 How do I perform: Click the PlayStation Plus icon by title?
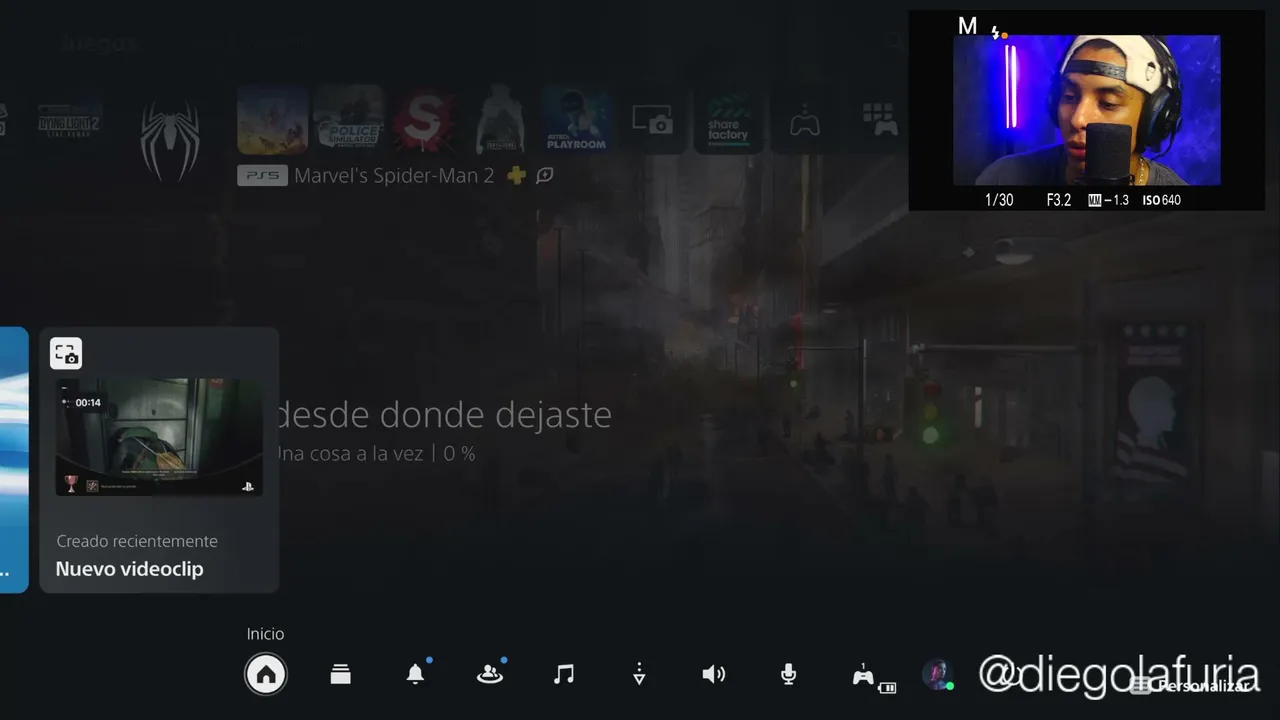tap(516, 176)
